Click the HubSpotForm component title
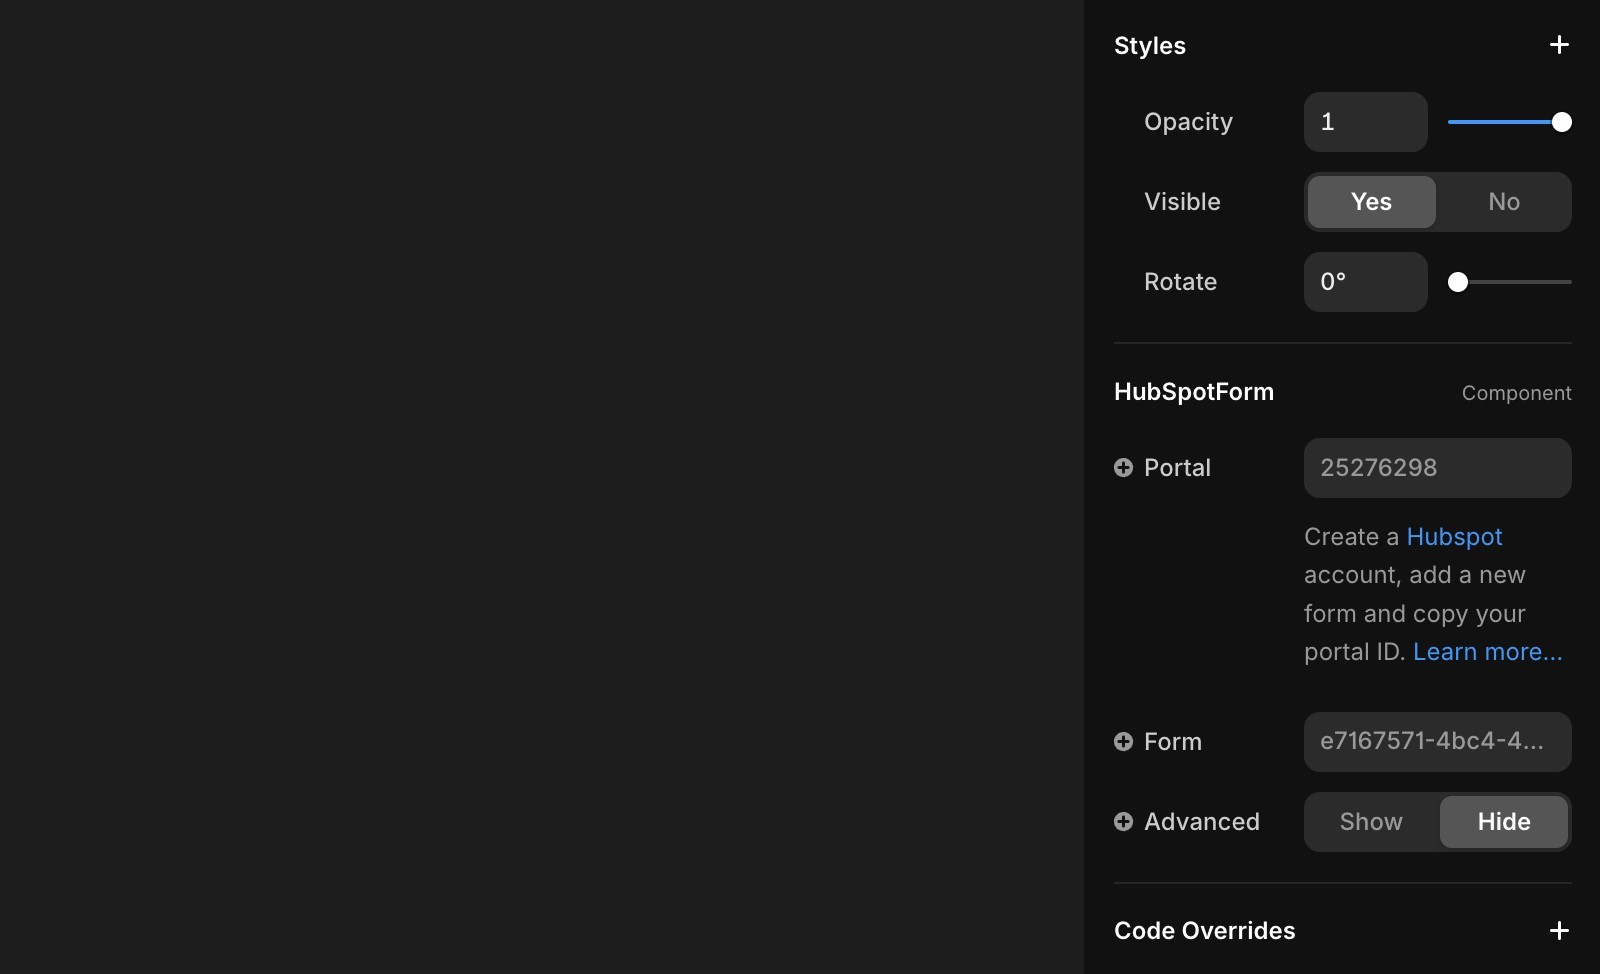Image resolution: width=1600 pixels, height=974 pixels. coord(1193,391)
